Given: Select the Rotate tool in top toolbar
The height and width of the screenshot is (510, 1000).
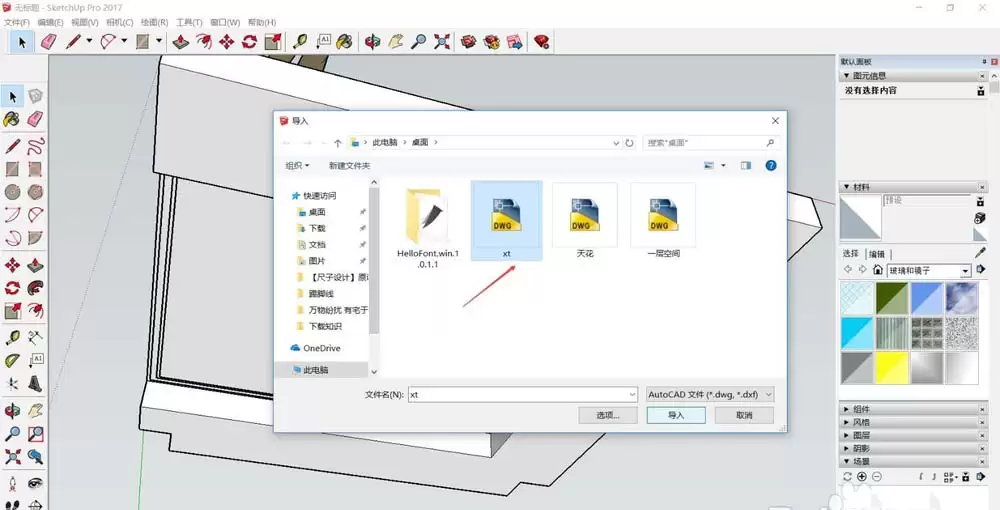Looking at the screenshot, I should pos(249,42).
